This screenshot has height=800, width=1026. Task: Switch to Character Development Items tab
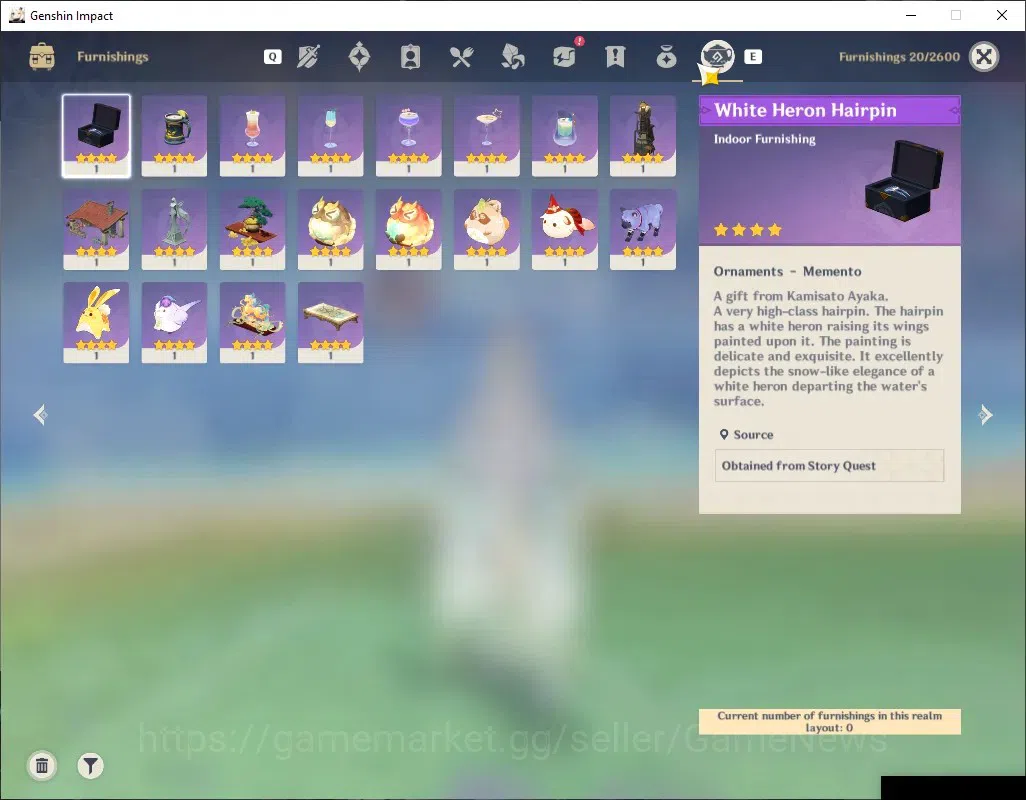[x=410, y=57]
